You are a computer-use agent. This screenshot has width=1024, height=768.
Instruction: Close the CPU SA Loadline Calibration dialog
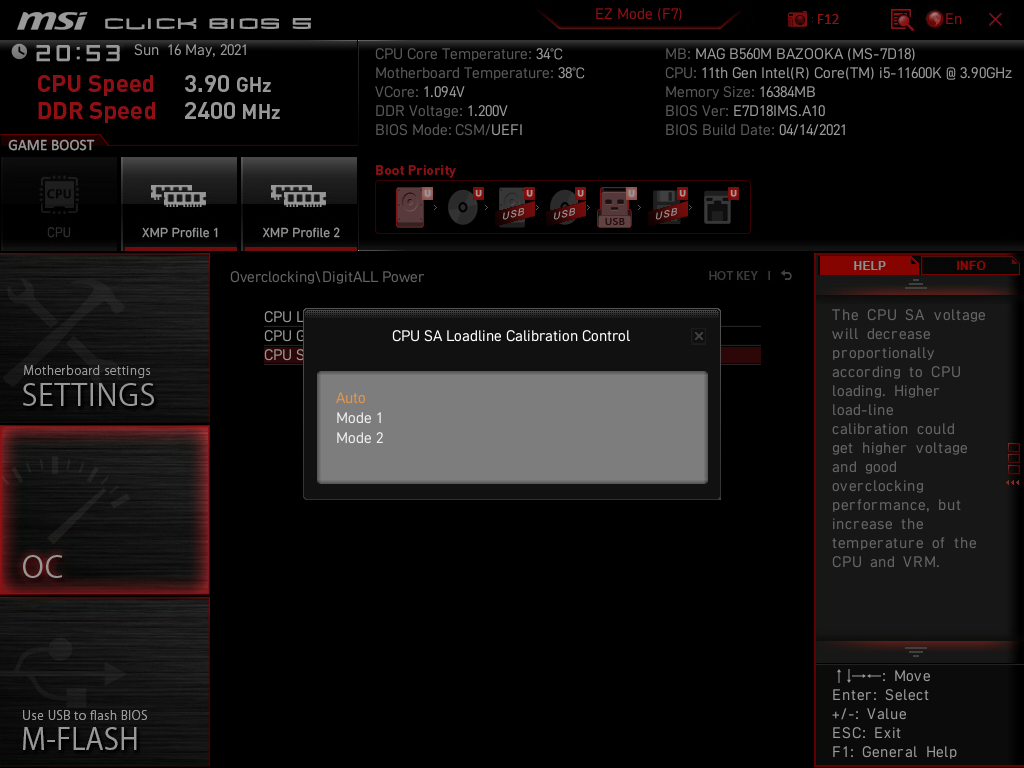point(699,336)
